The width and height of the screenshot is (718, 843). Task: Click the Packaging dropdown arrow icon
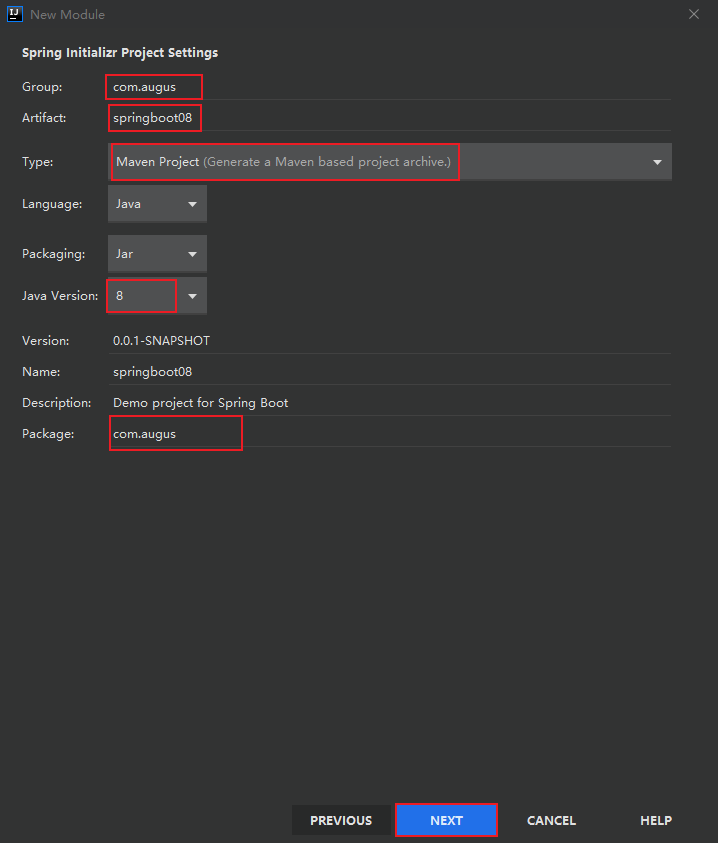[192, 254]
